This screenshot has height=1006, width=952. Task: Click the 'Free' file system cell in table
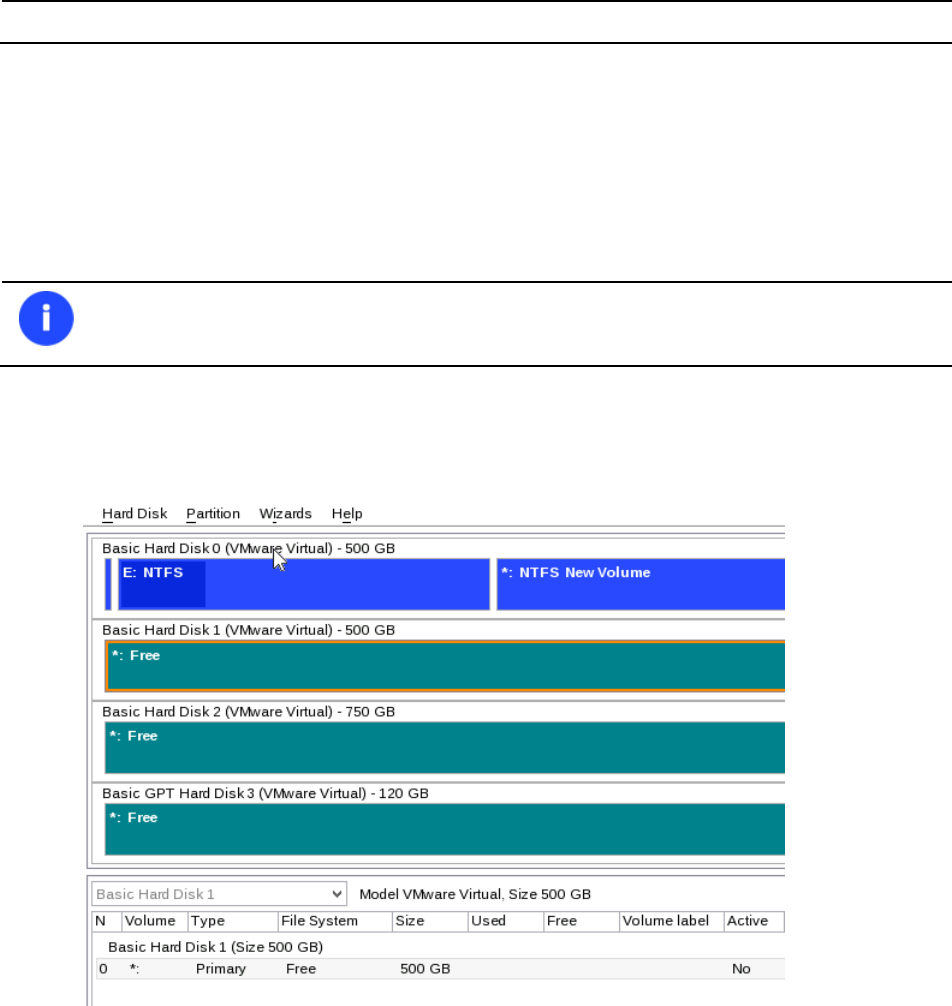tap(301, 969)
